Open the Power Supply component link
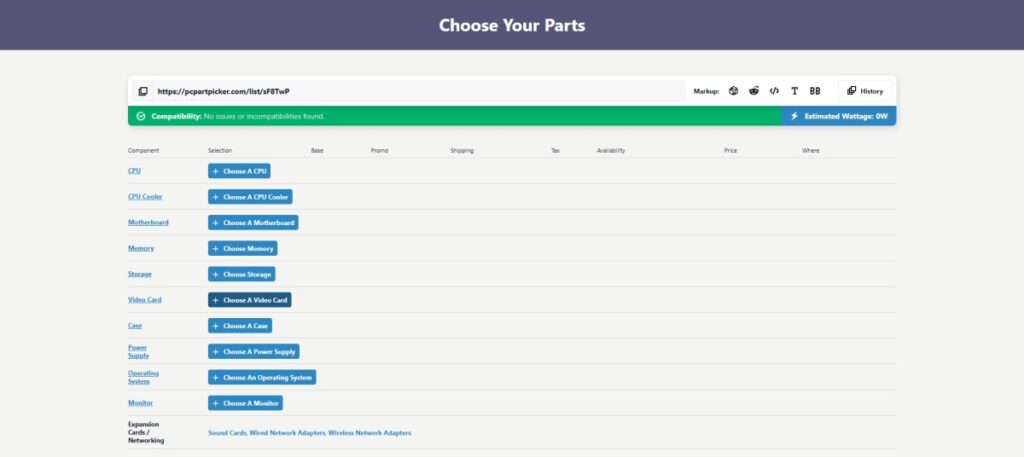This screenshot has width=1024, height=457. [x=138, y=351]
